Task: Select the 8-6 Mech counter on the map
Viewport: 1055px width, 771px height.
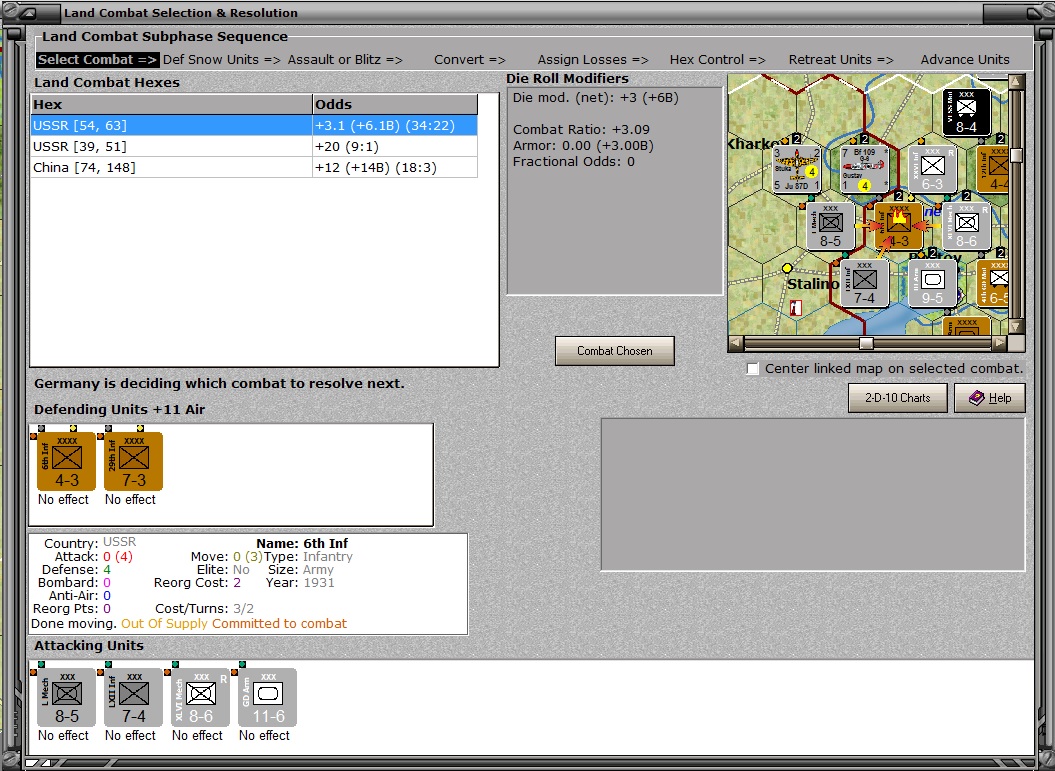Action: (966, 226)
